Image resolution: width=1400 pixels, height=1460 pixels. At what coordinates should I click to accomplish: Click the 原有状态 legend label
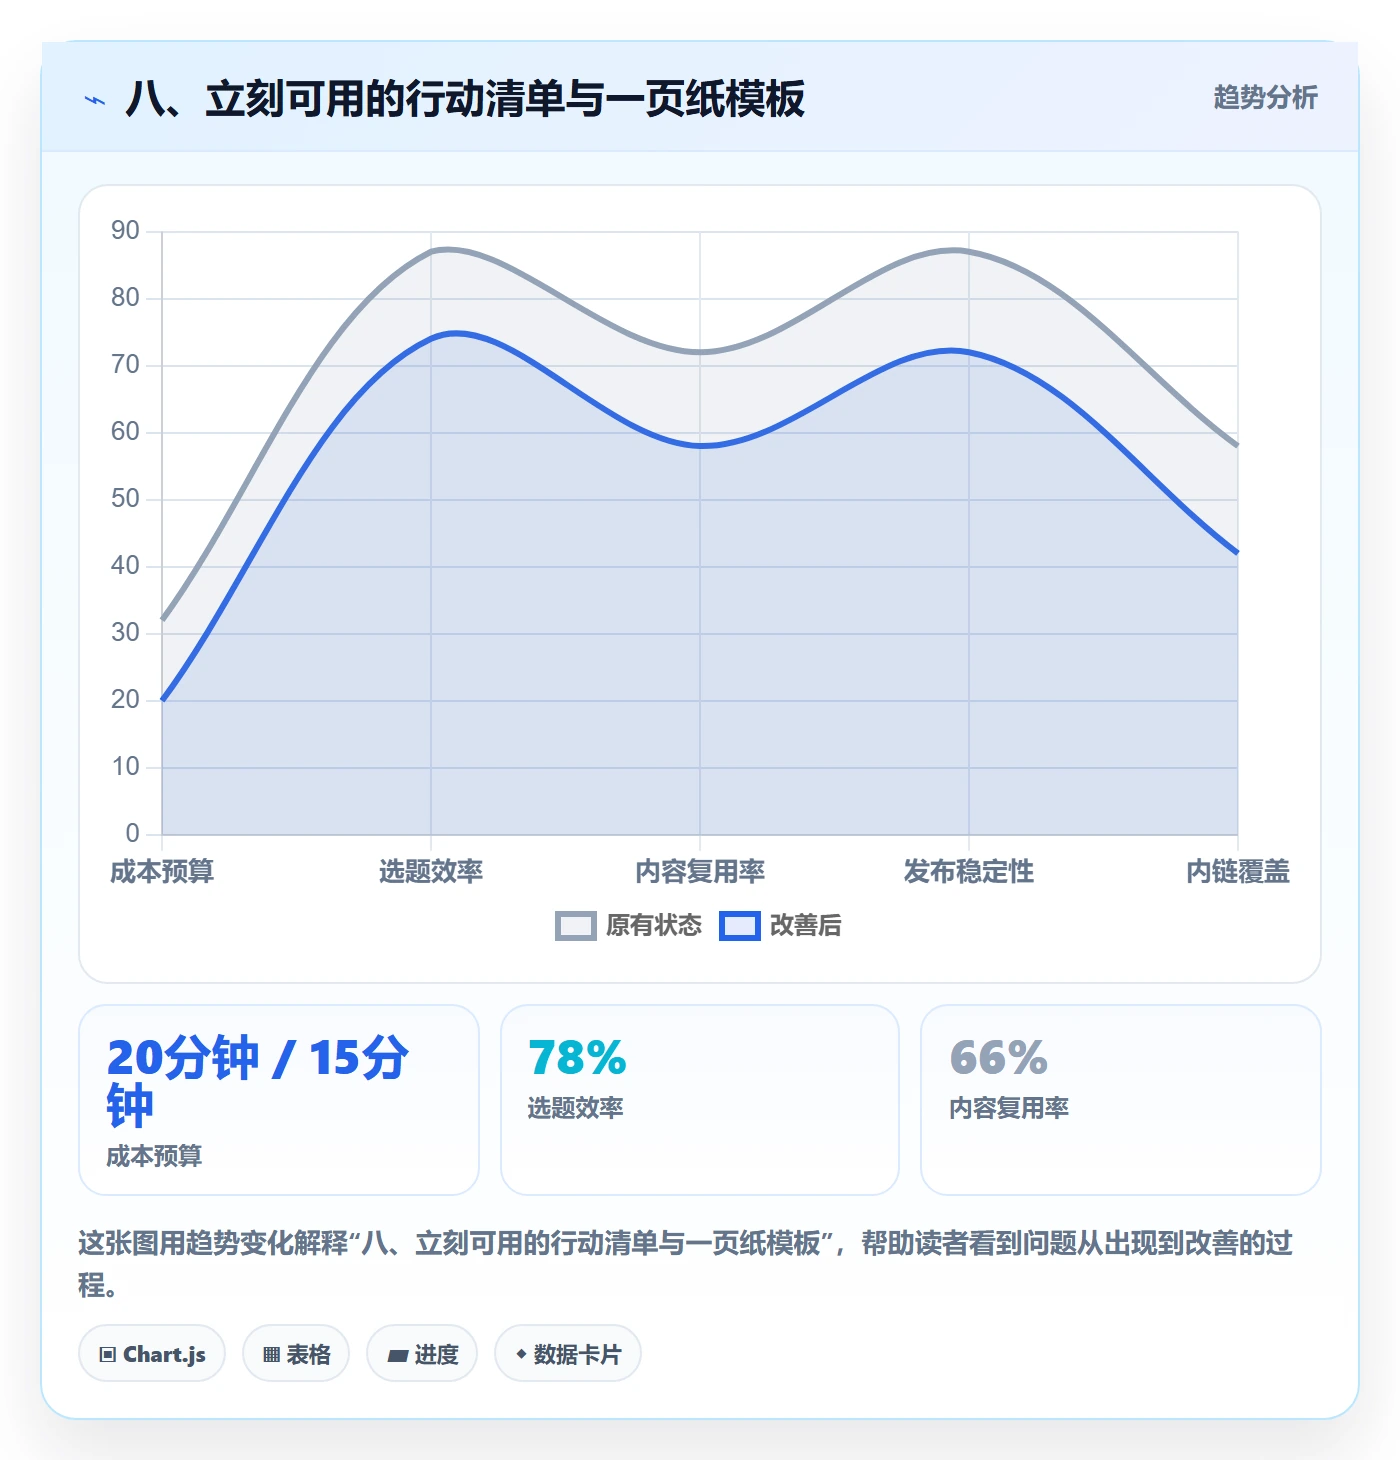[x=654, y=926]
